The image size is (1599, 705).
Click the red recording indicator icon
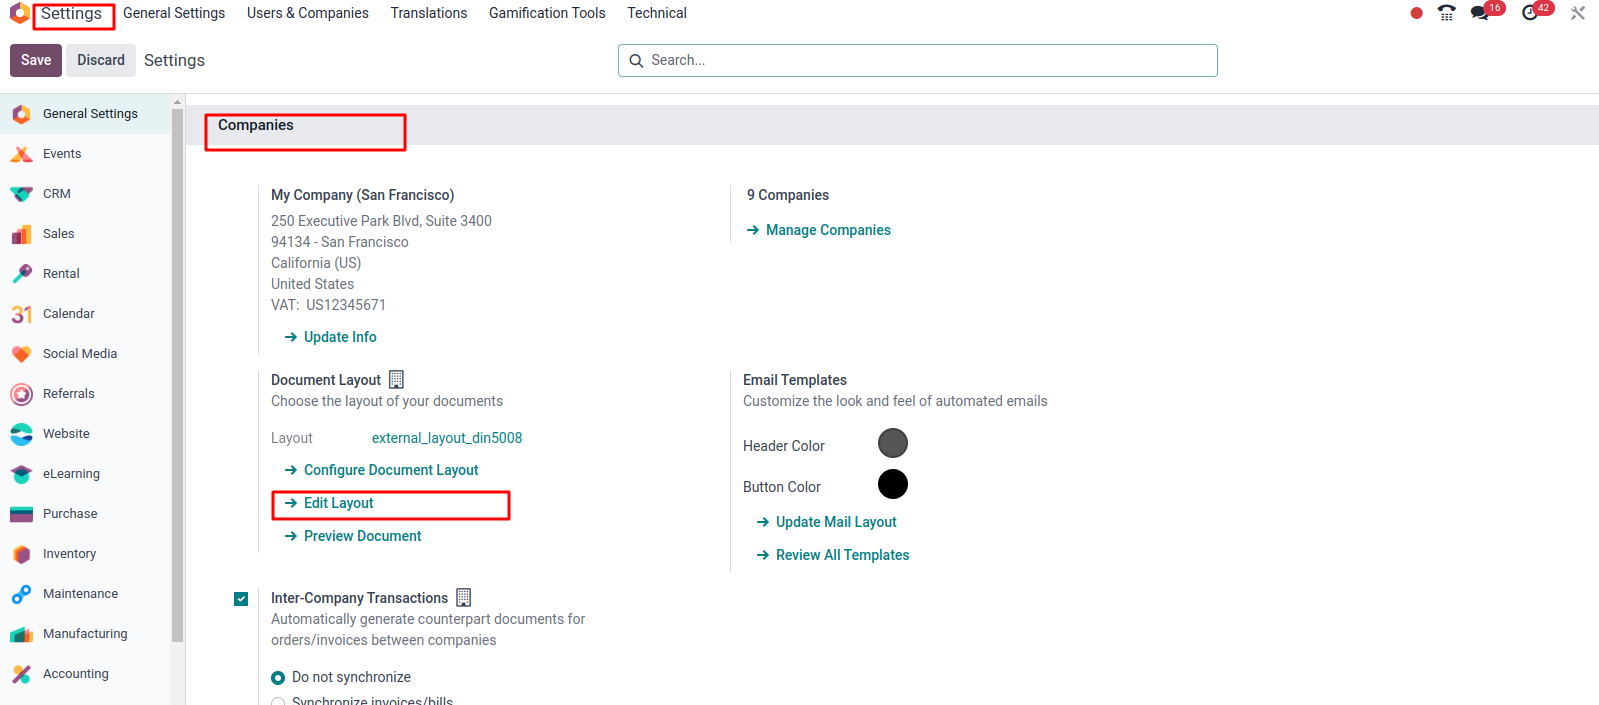click(x=1416, y=13)
